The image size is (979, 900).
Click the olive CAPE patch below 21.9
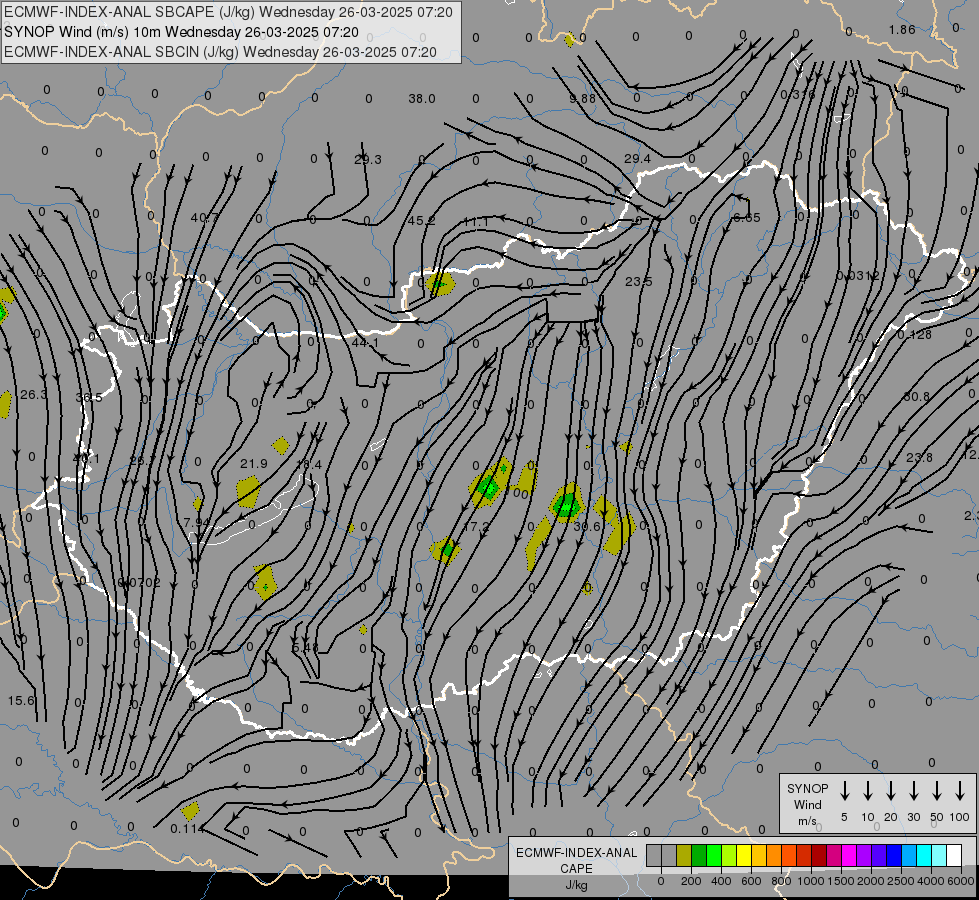pyautogui.click(x=248, y=492)
